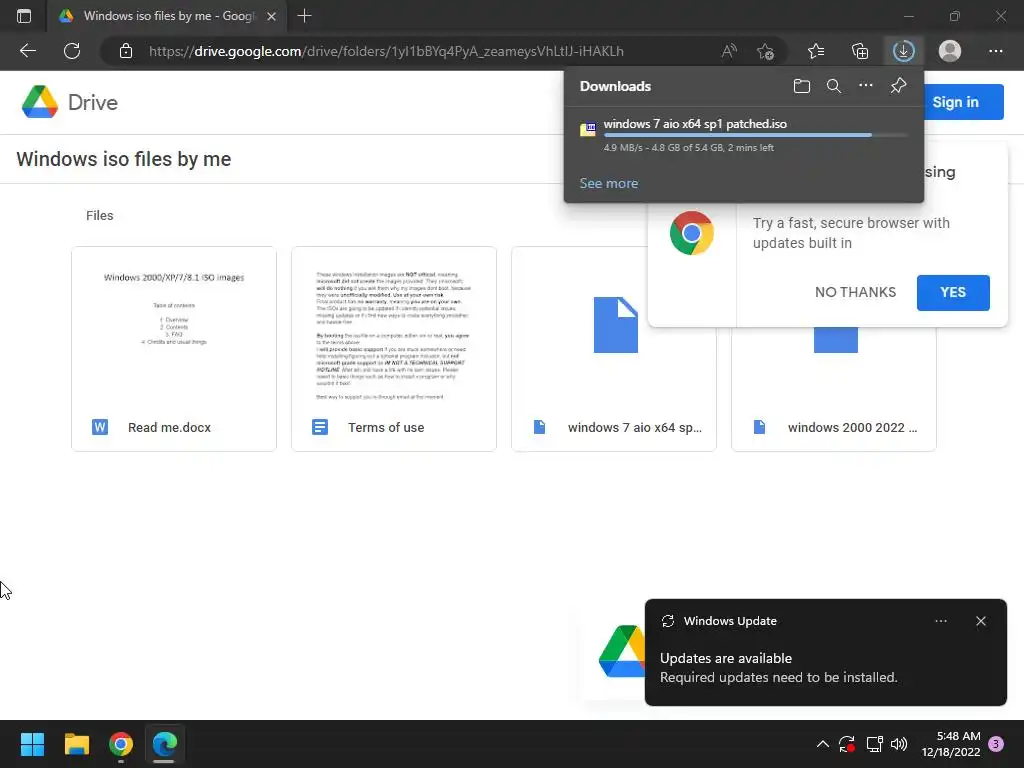
Task: Open Windows Update notification options menu
Action: click(x=940, y=621)
